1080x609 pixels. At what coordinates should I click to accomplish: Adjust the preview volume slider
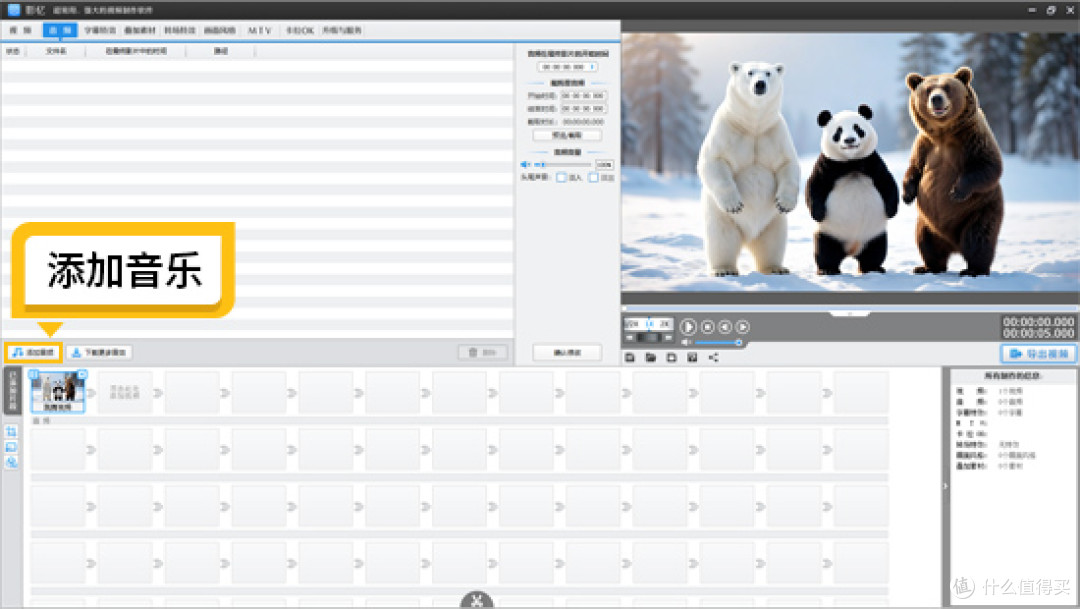pos(717,342)
